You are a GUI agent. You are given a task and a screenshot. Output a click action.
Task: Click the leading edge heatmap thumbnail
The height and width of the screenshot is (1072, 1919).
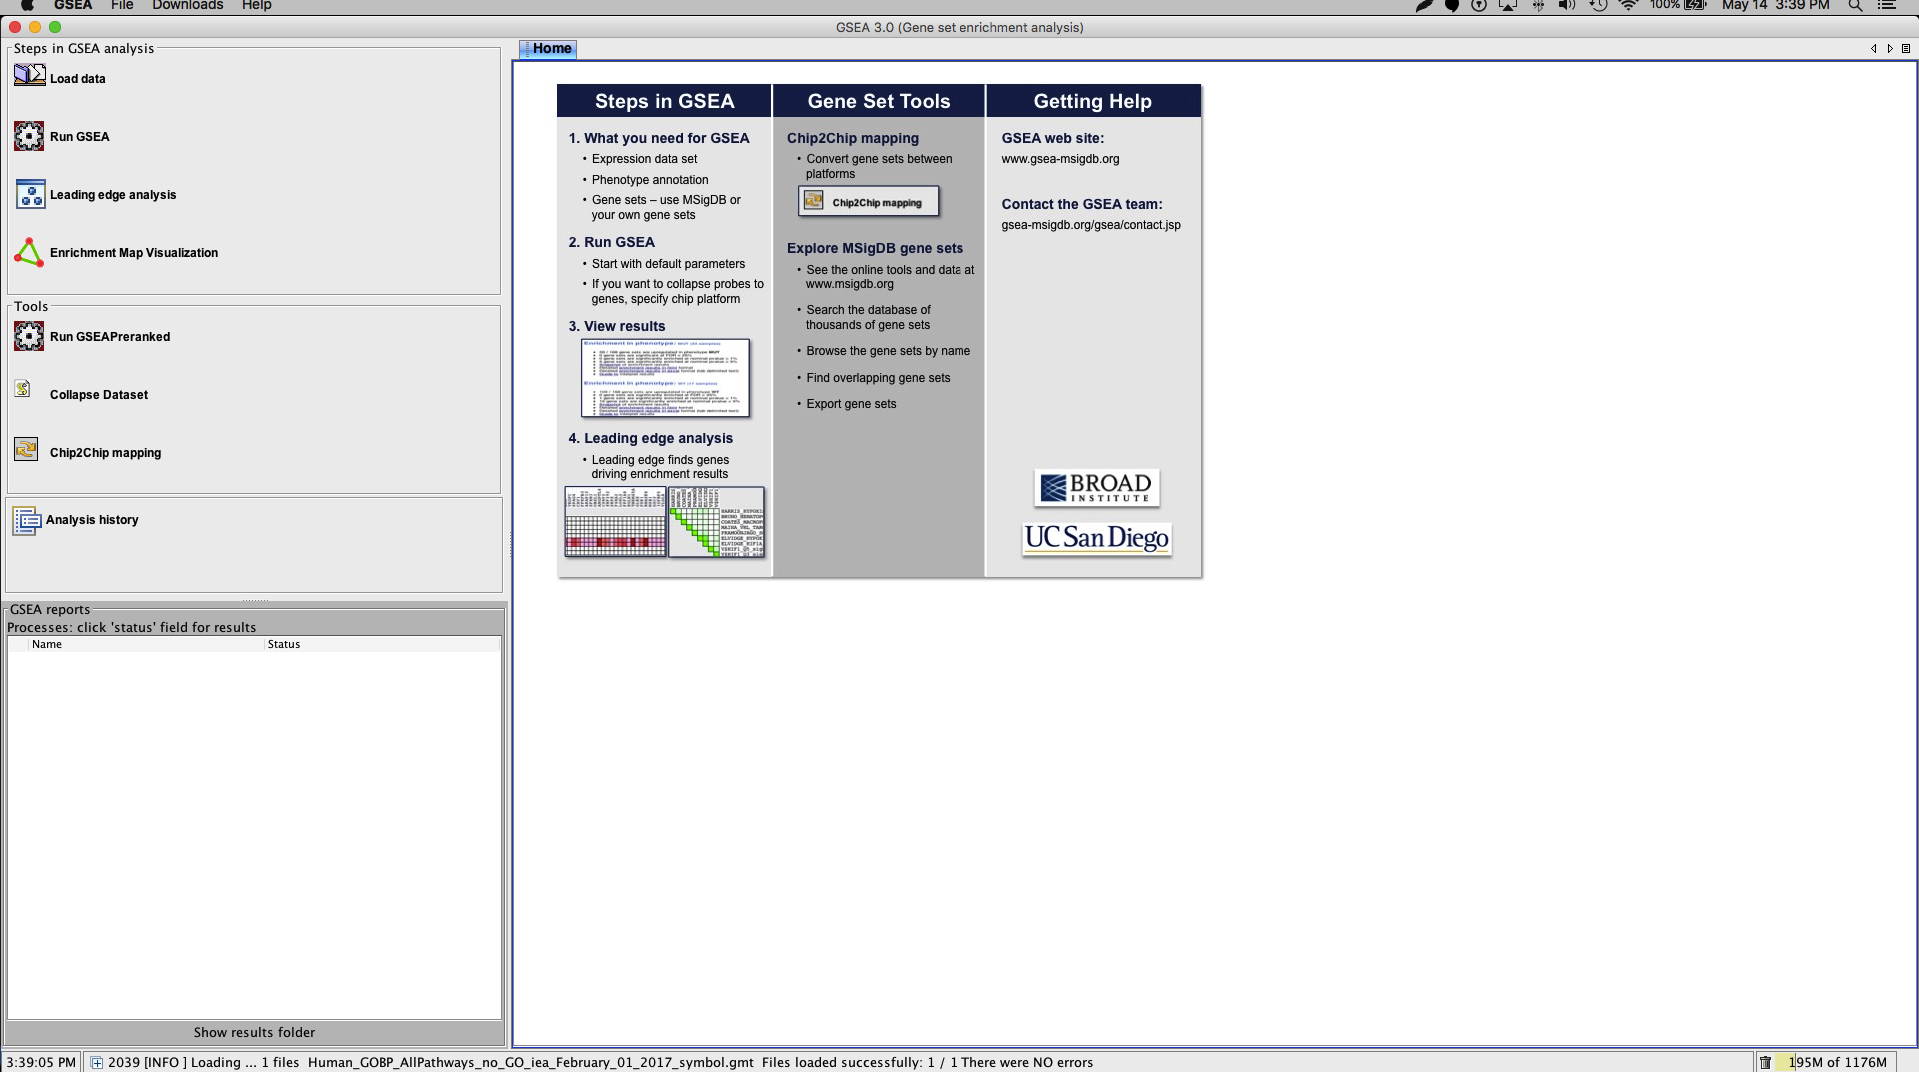point(615,521)
